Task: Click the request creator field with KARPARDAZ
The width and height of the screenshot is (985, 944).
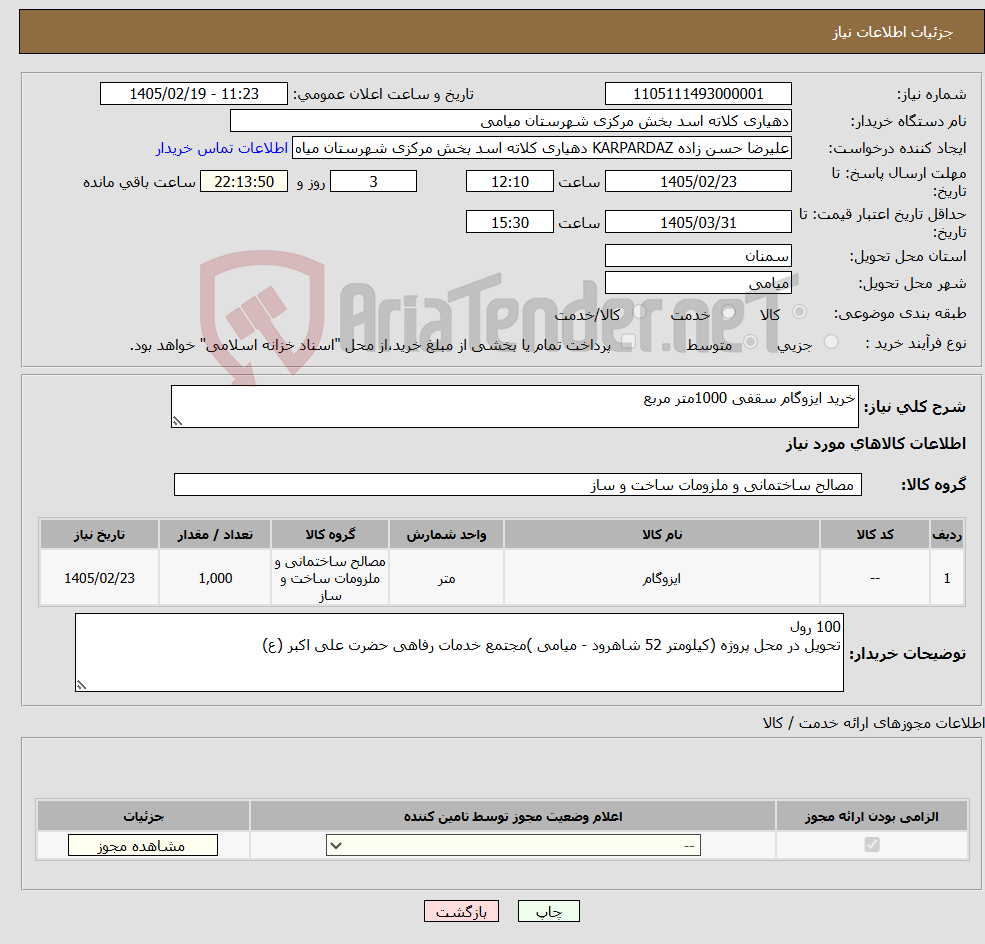Action: coord(541,148)
